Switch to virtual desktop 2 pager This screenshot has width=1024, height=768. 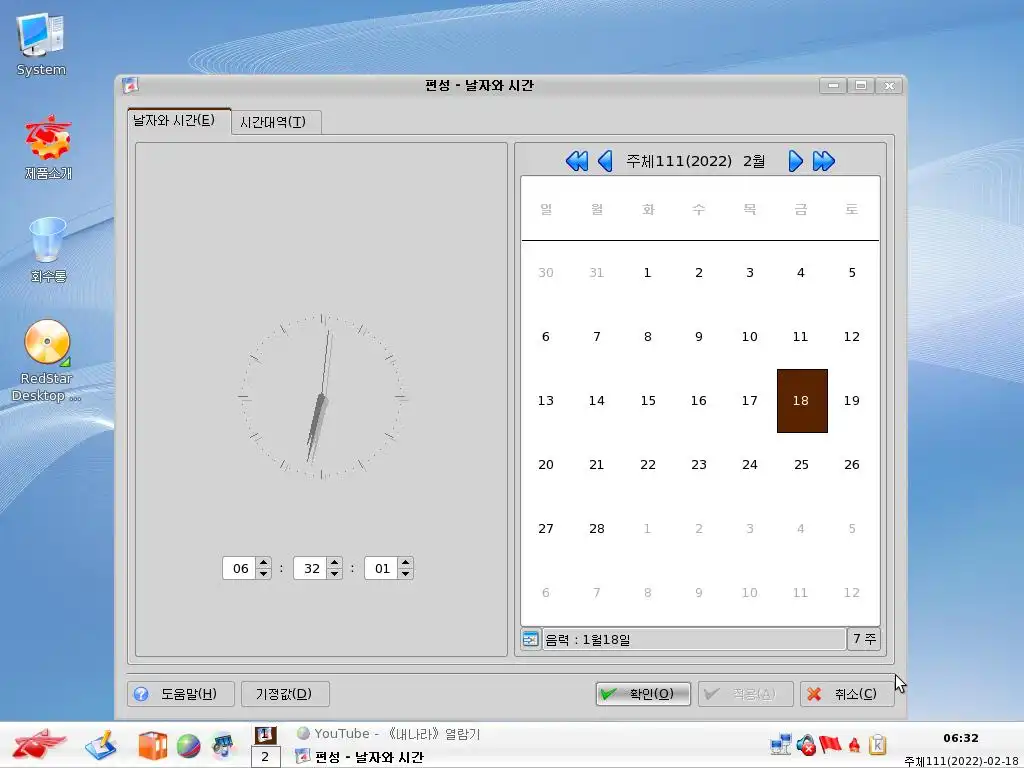(265, 757)
